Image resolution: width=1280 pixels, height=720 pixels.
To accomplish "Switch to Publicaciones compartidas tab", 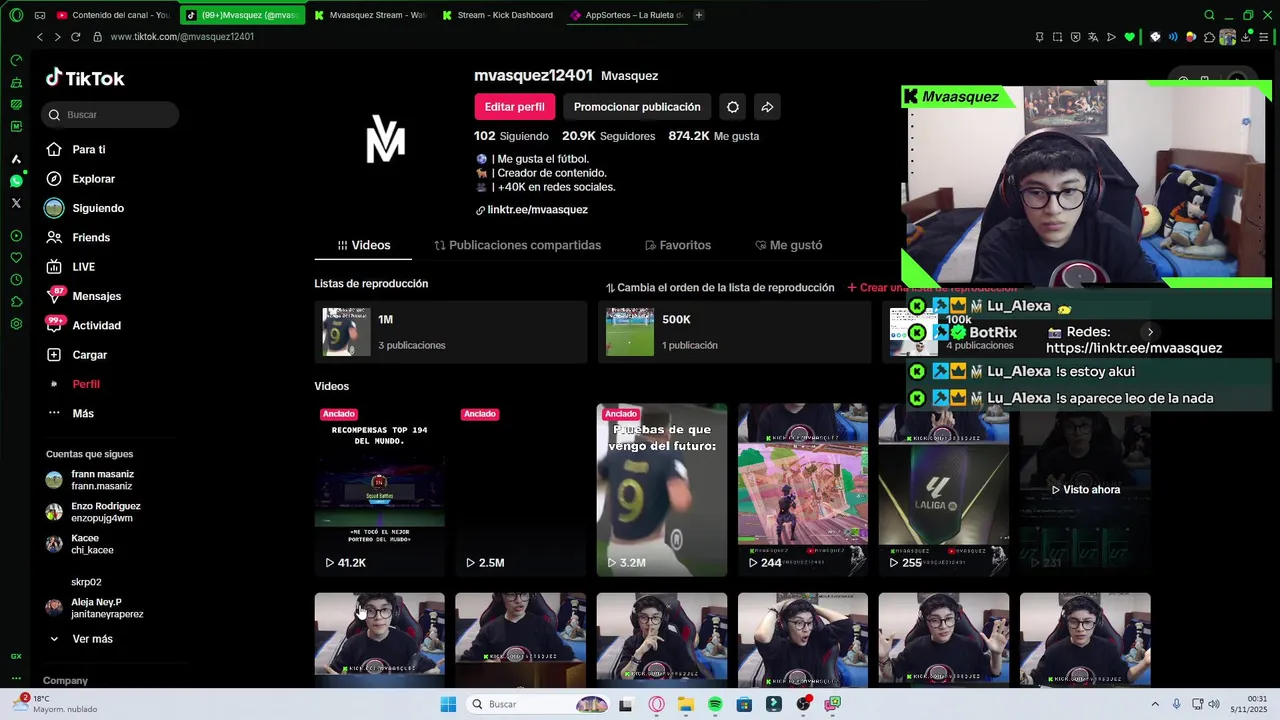I will pyautogui.click(x=517, y=245).
